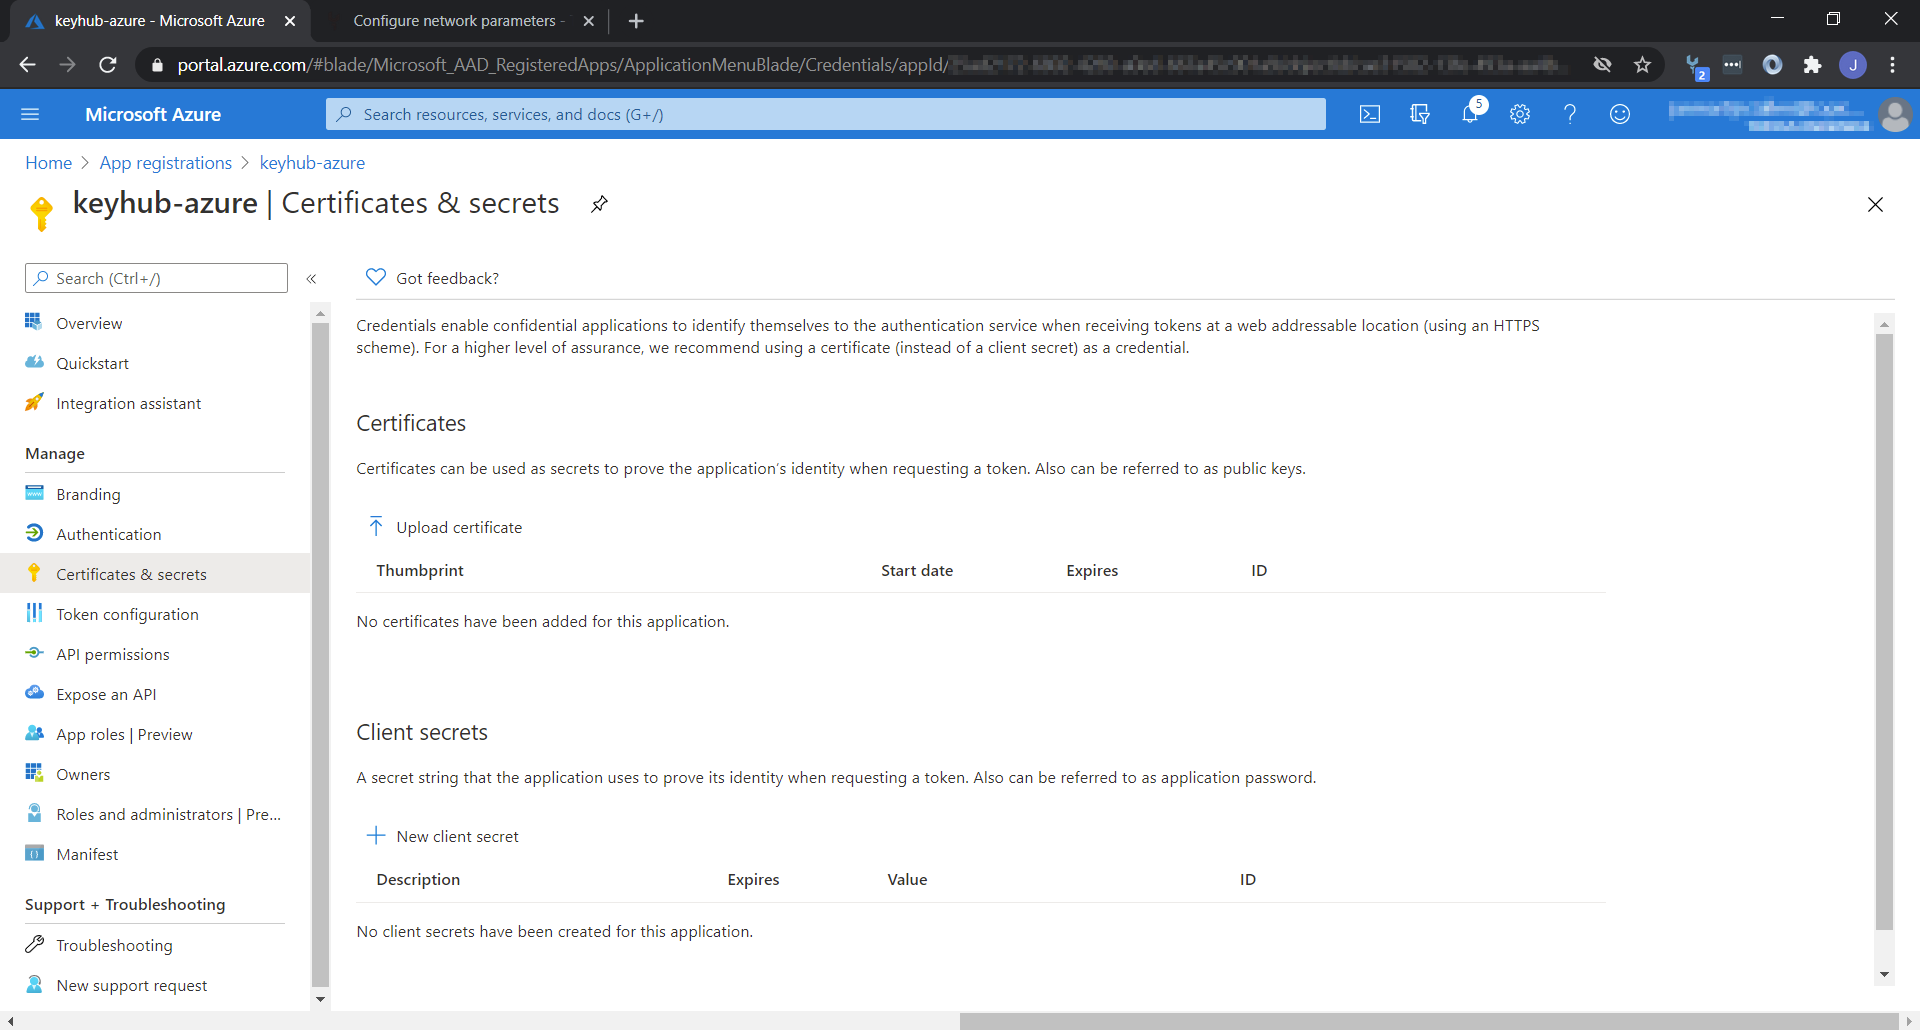Click the account avatar in the Azure header
The height and width of the screenshot is (1030, 1920).
click(x=1894, y=115)
